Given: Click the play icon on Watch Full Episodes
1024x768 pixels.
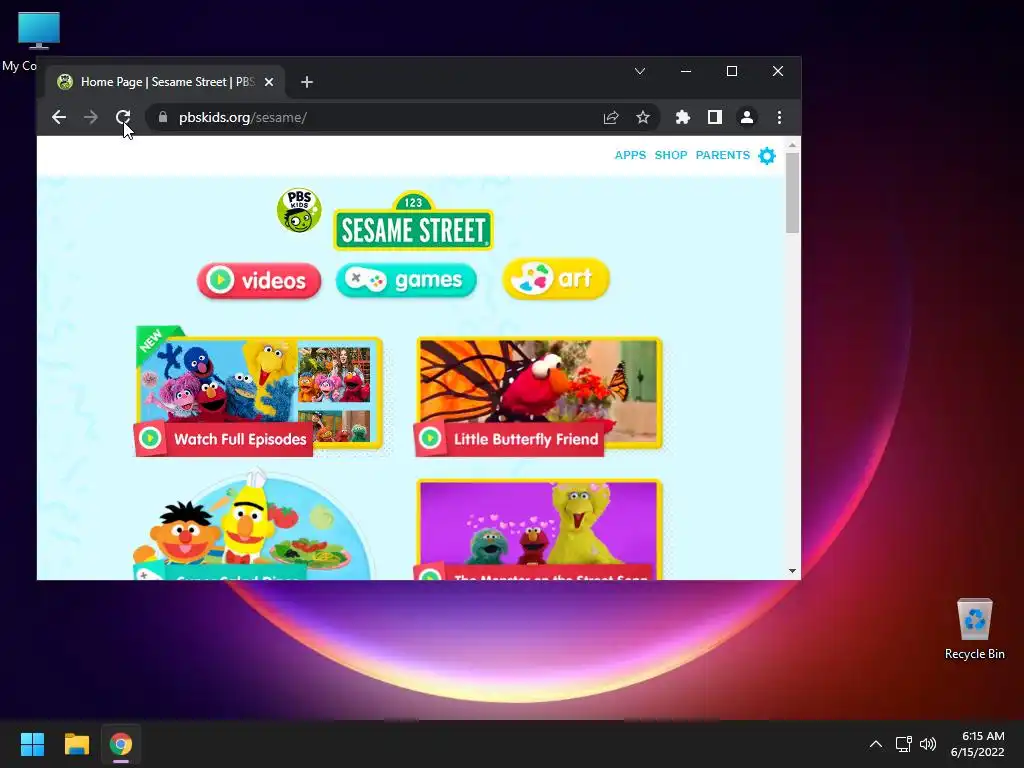Looking at the screenshot, I should [150, 438].
